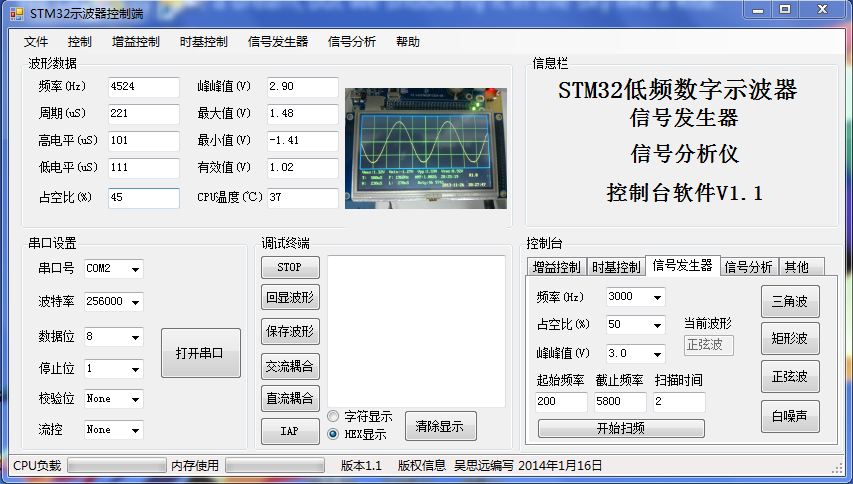
Task: Expand the 数据位 dropdown
Action: click(x=135, y=337)
